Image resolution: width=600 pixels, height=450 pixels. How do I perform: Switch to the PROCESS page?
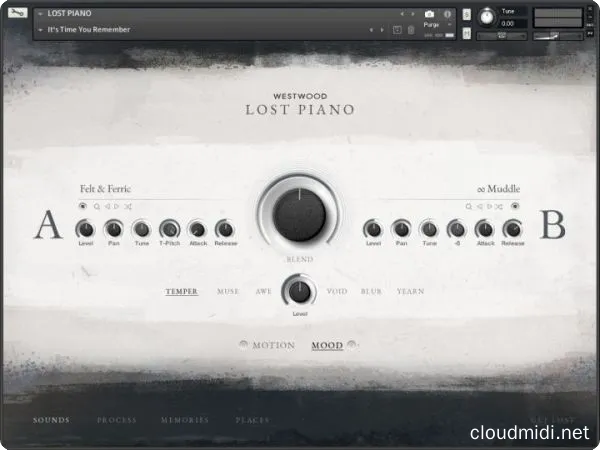click(x=117, y=420)
